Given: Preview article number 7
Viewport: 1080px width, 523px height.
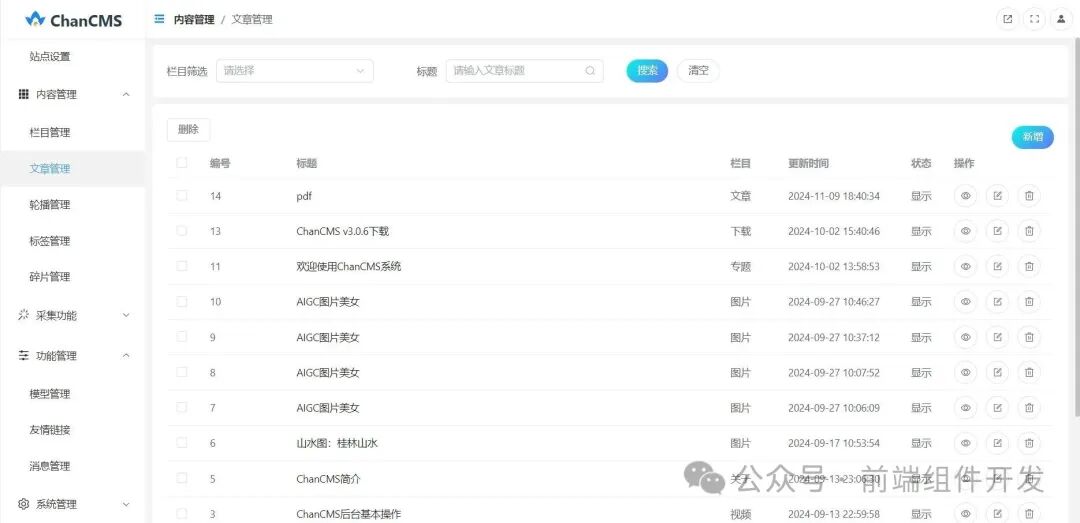Looking at the screenshot, I should [966, 408].
